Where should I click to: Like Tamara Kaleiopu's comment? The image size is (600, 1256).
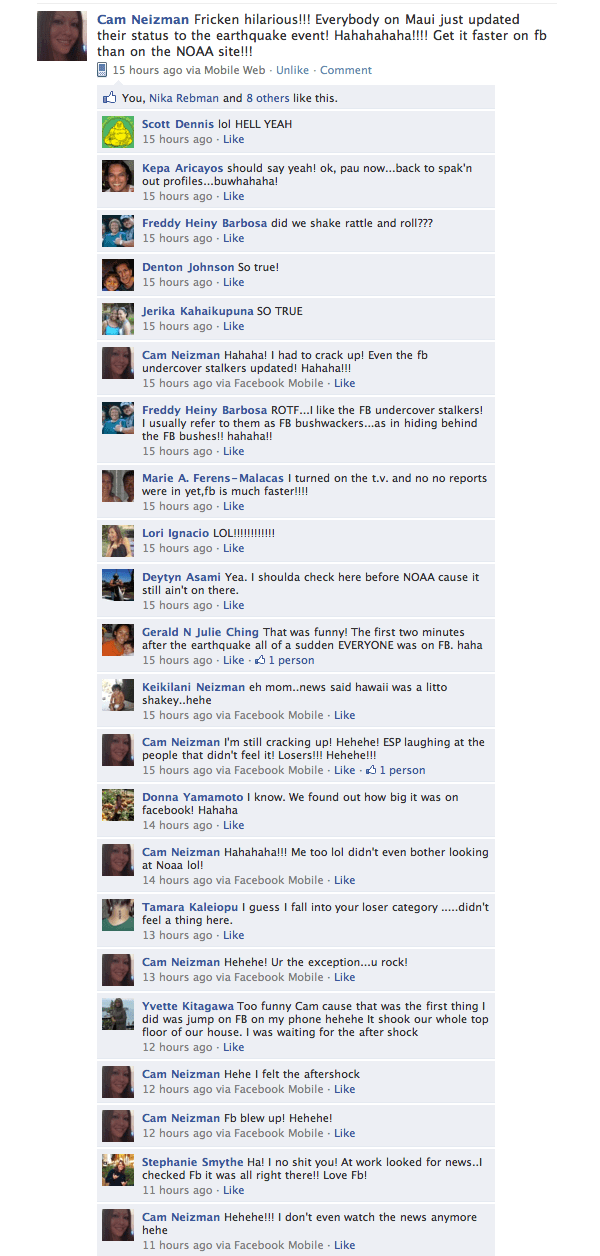(233, 935)
